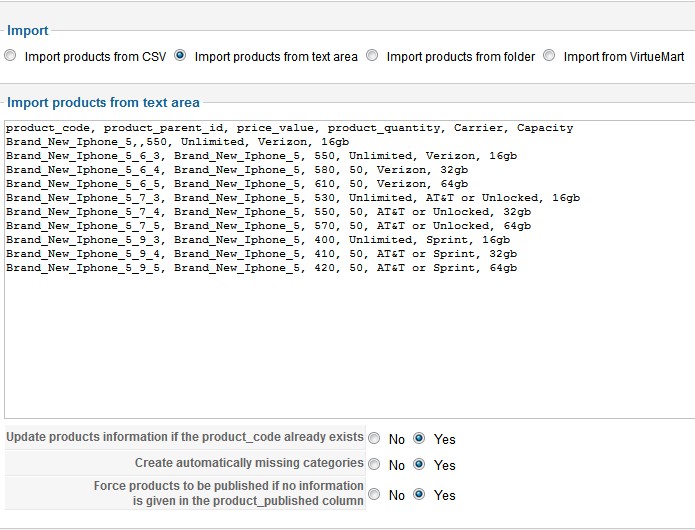Viewport: 695px width, 530px height.
Task: Set Update products information to No
Action: pos(374,438)
